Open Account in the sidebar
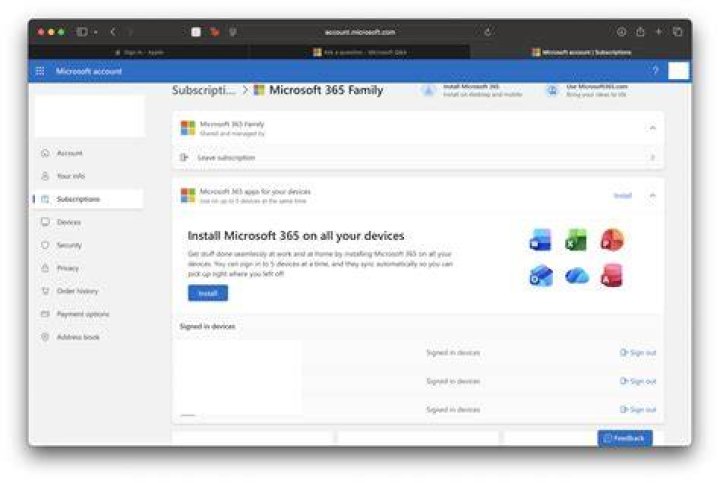This screenshot has width=720, height=483. click(x=70, y=153)
